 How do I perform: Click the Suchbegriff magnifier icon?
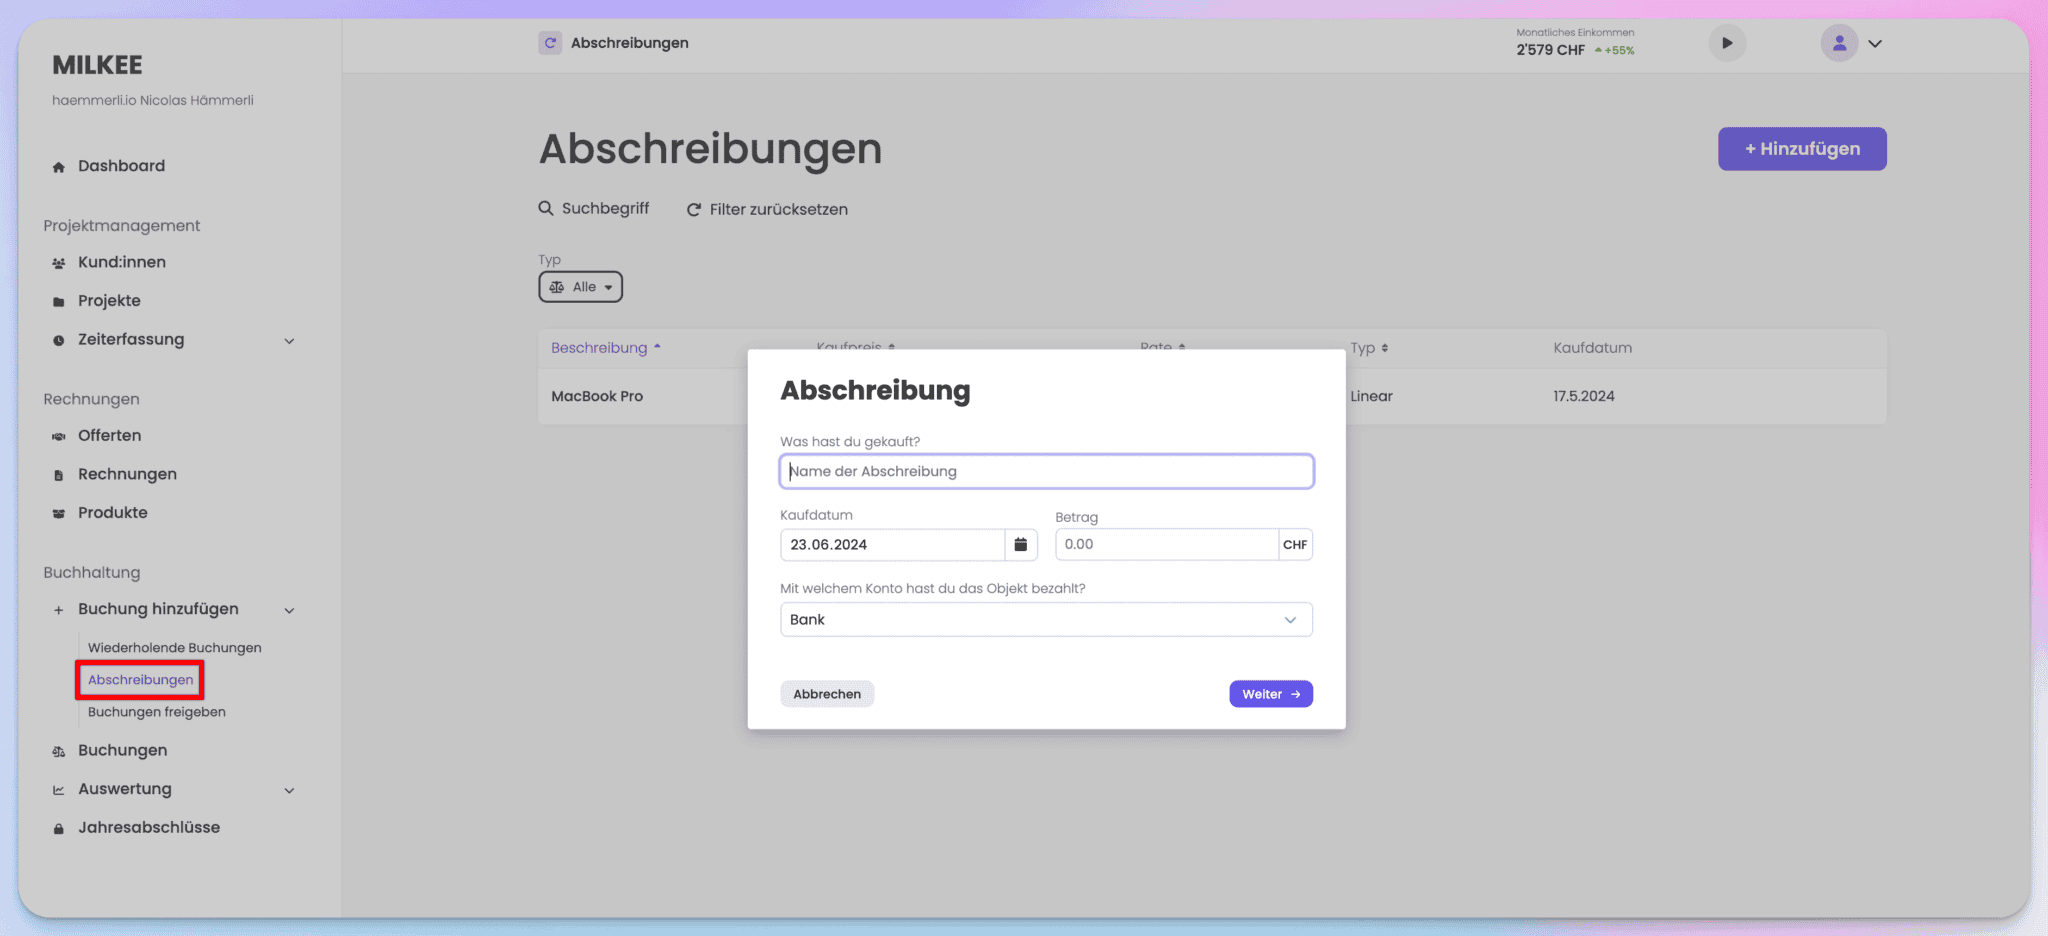click(x=546, y=208)
